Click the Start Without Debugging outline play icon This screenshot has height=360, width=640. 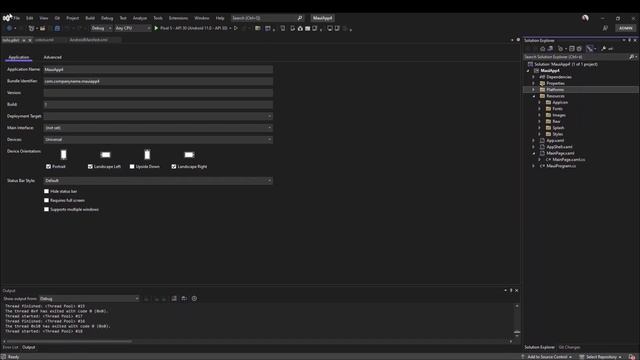pos(236,28)
